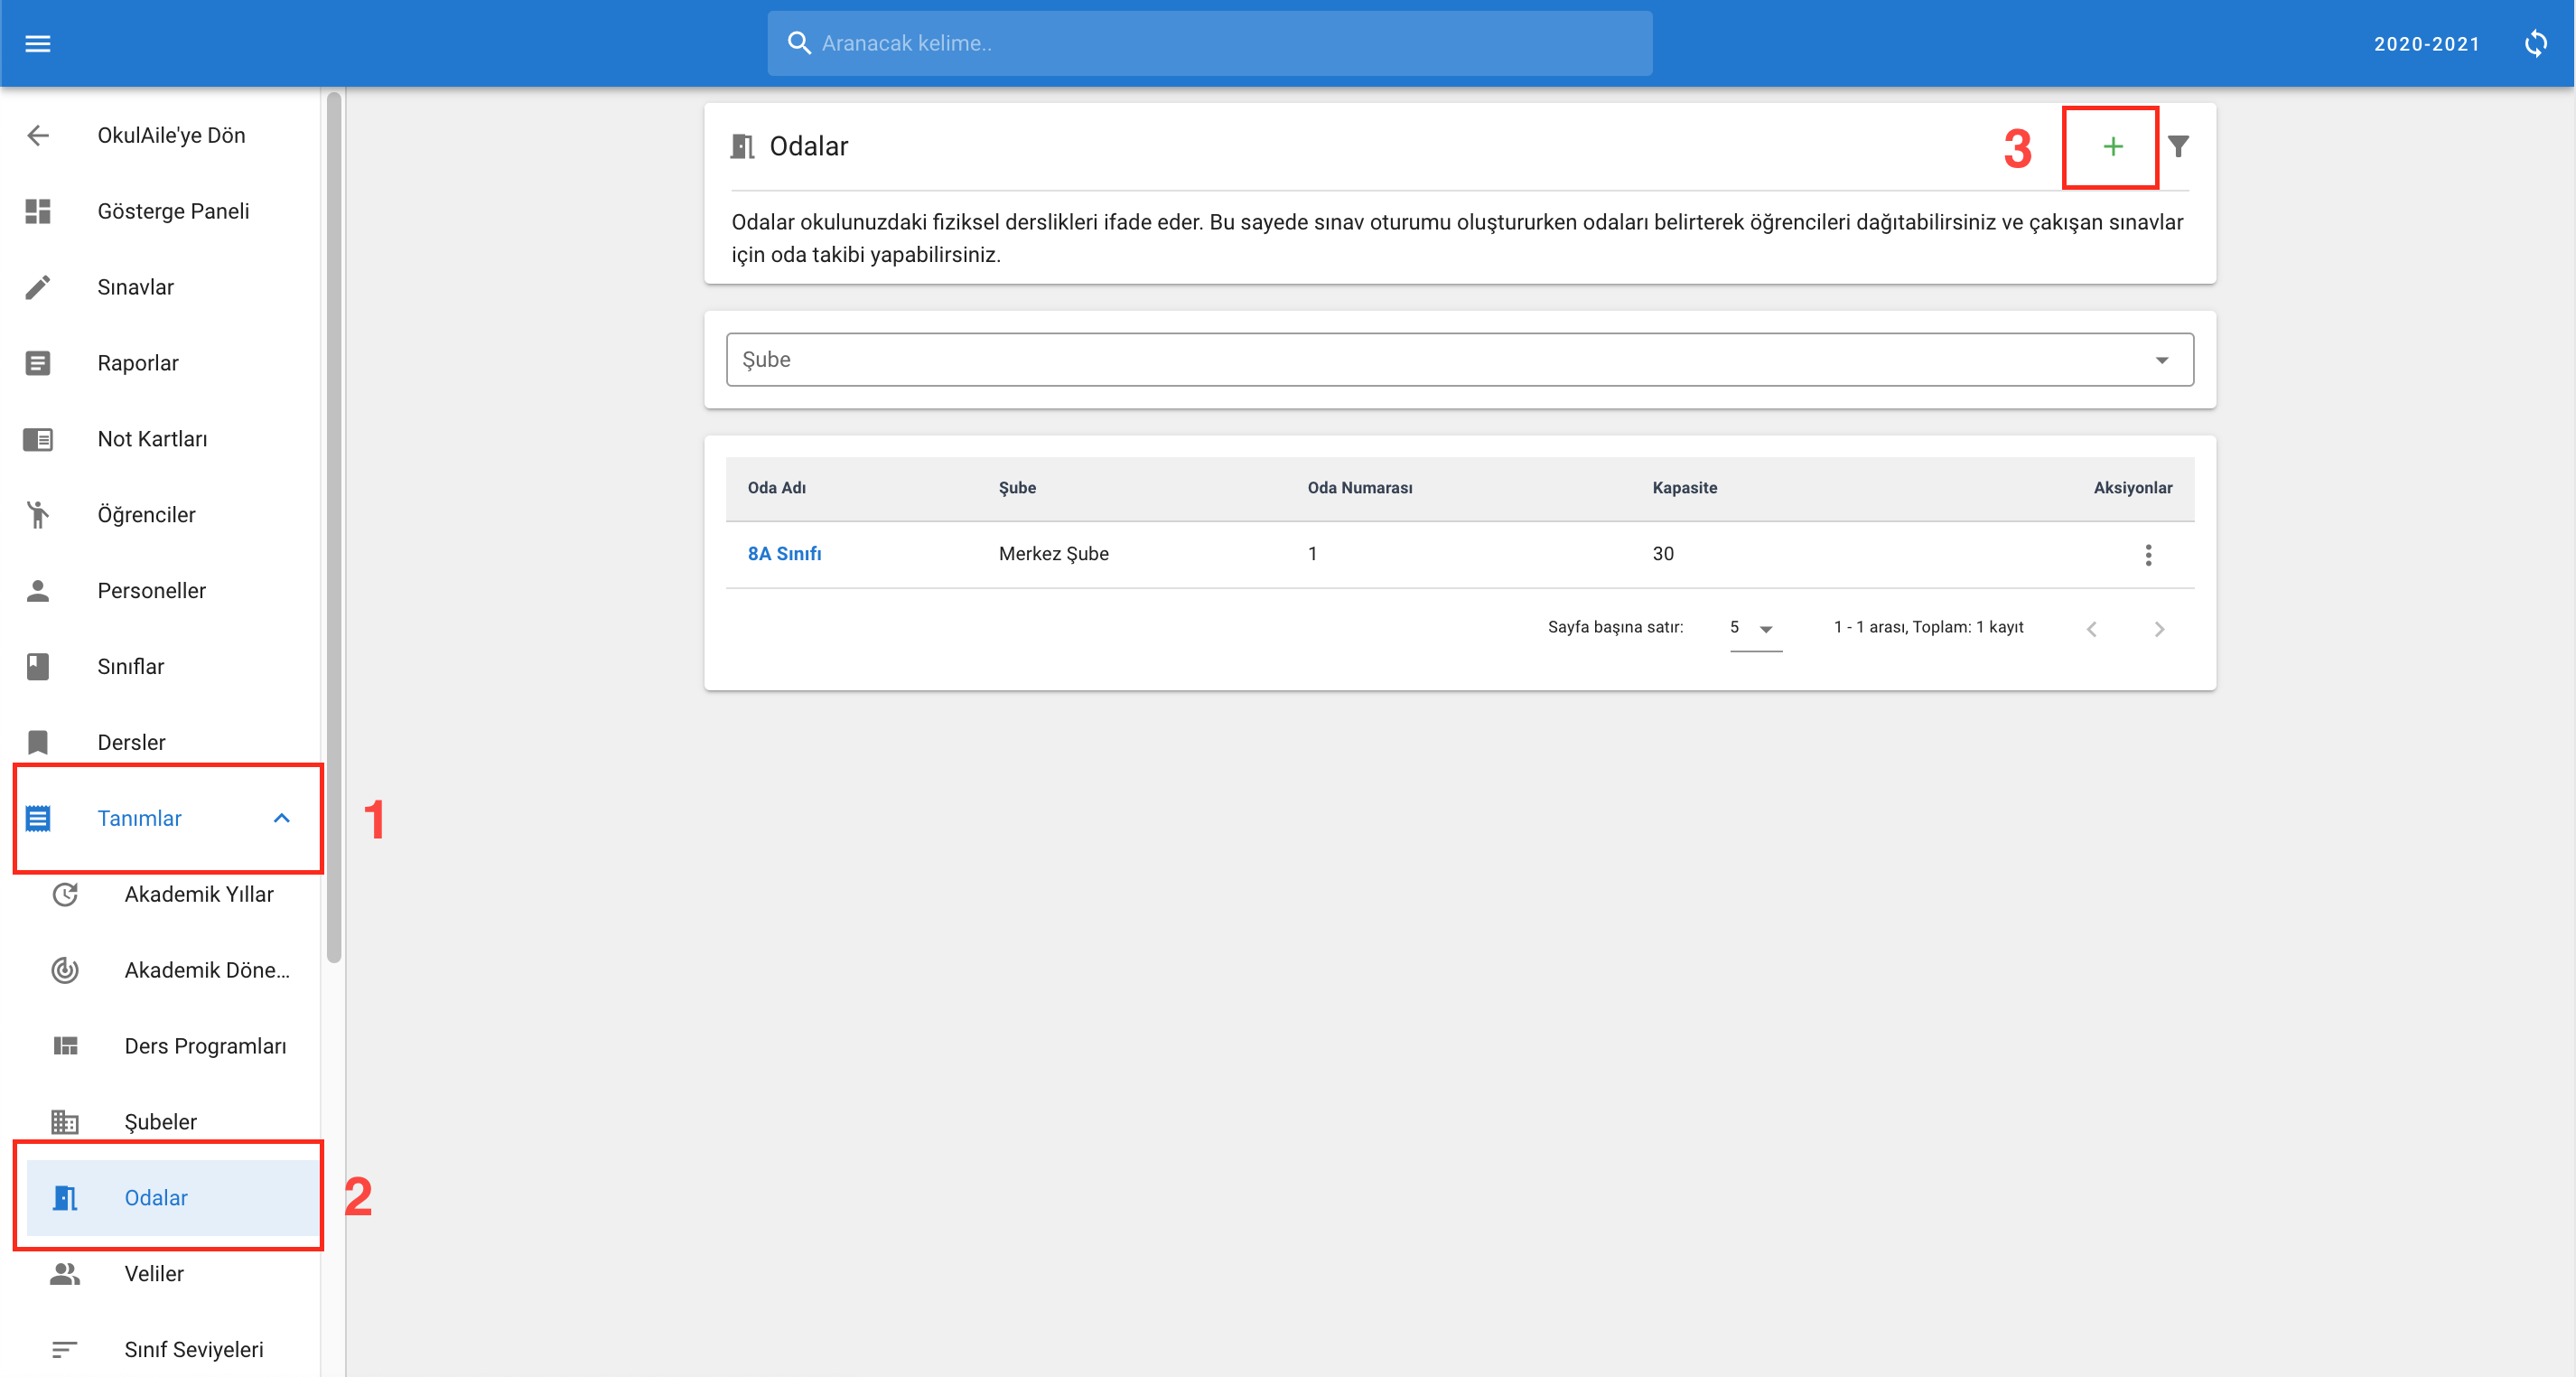Click the Dersler bookmark icon

pyautogui.click(x=38, y=742)
